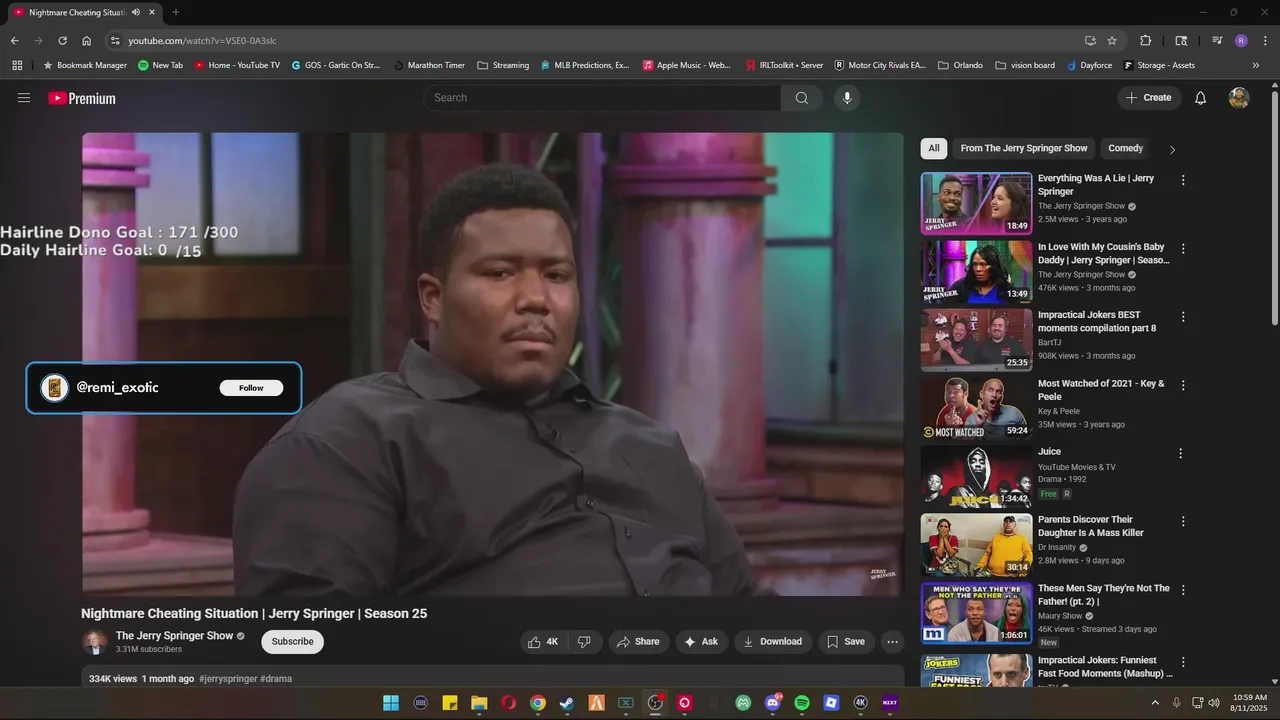
Task: Click the browser address bar URL
Action: click(x=202, y=41)
